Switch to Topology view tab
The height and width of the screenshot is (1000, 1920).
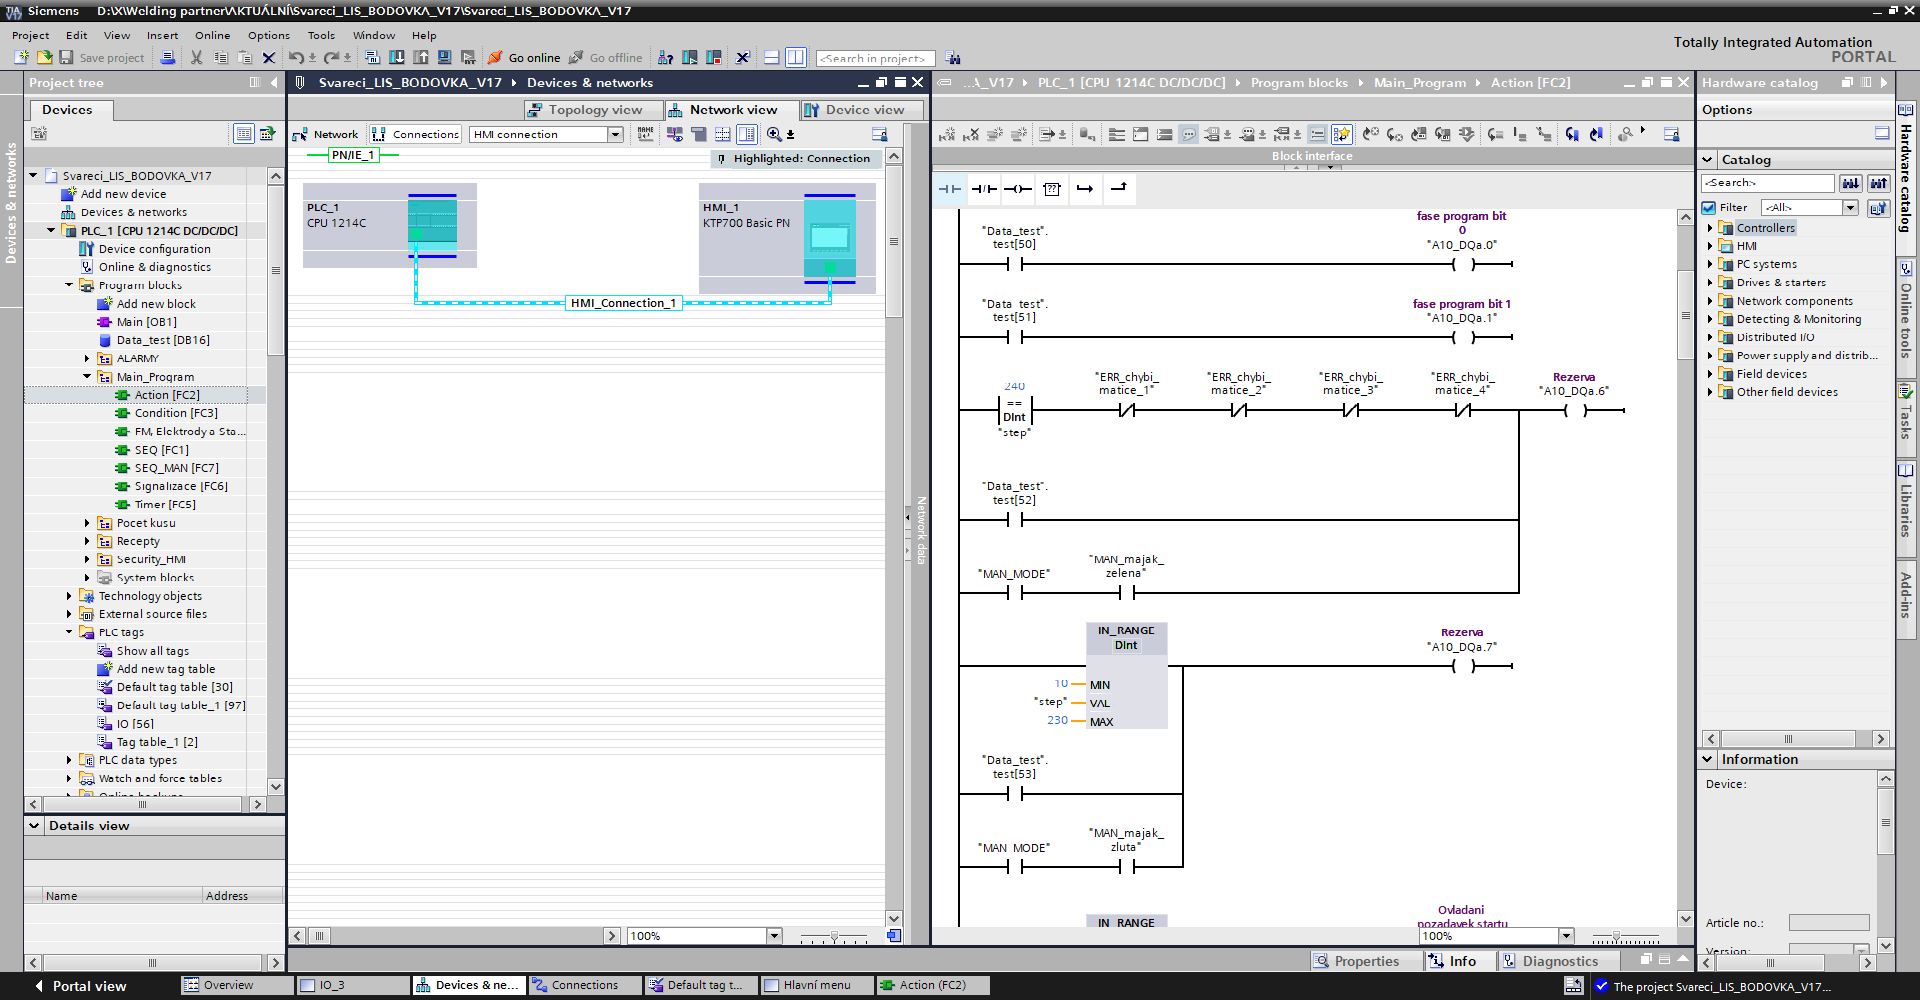coord(593,110)
